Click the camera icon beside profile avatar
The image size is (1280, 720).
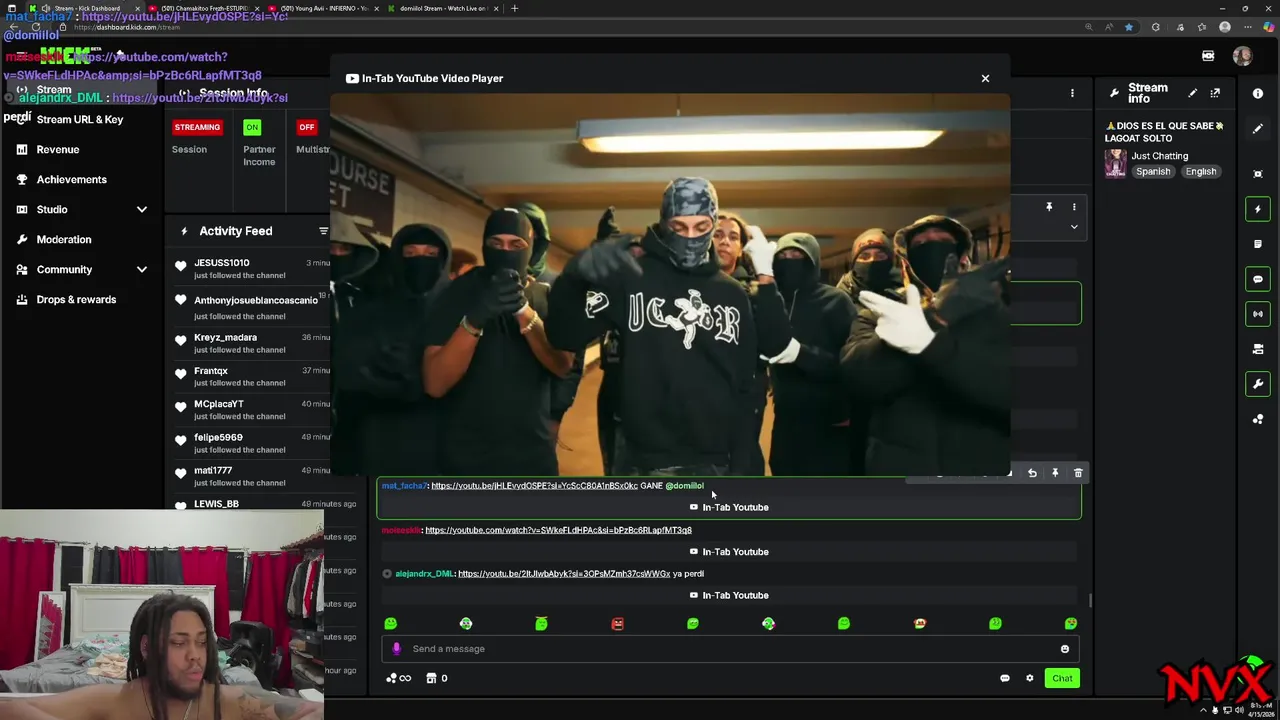1208,56
